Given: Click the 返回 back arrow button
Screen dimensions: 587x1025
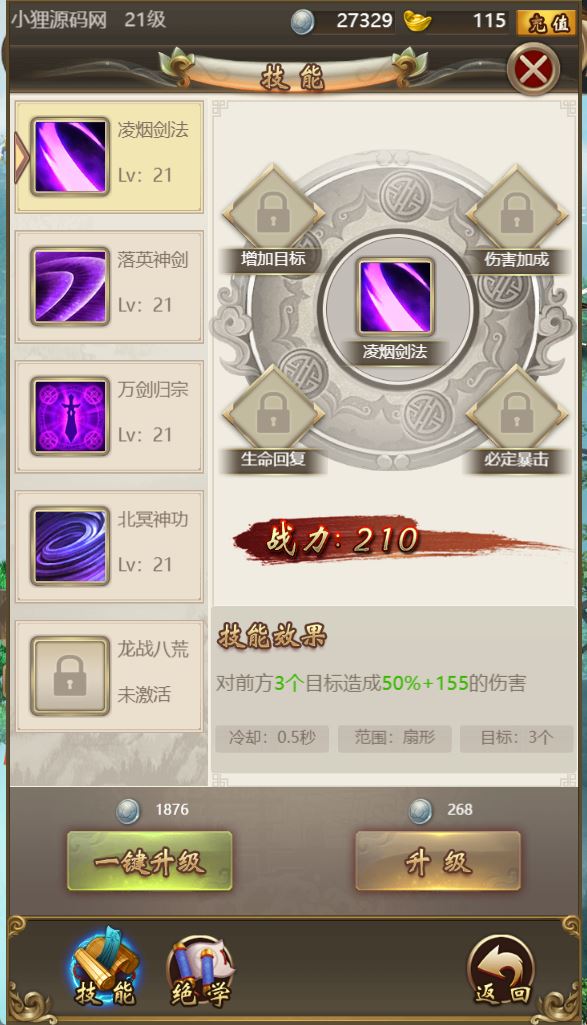Looking at the screenshot, I should (x=501, y=969).
